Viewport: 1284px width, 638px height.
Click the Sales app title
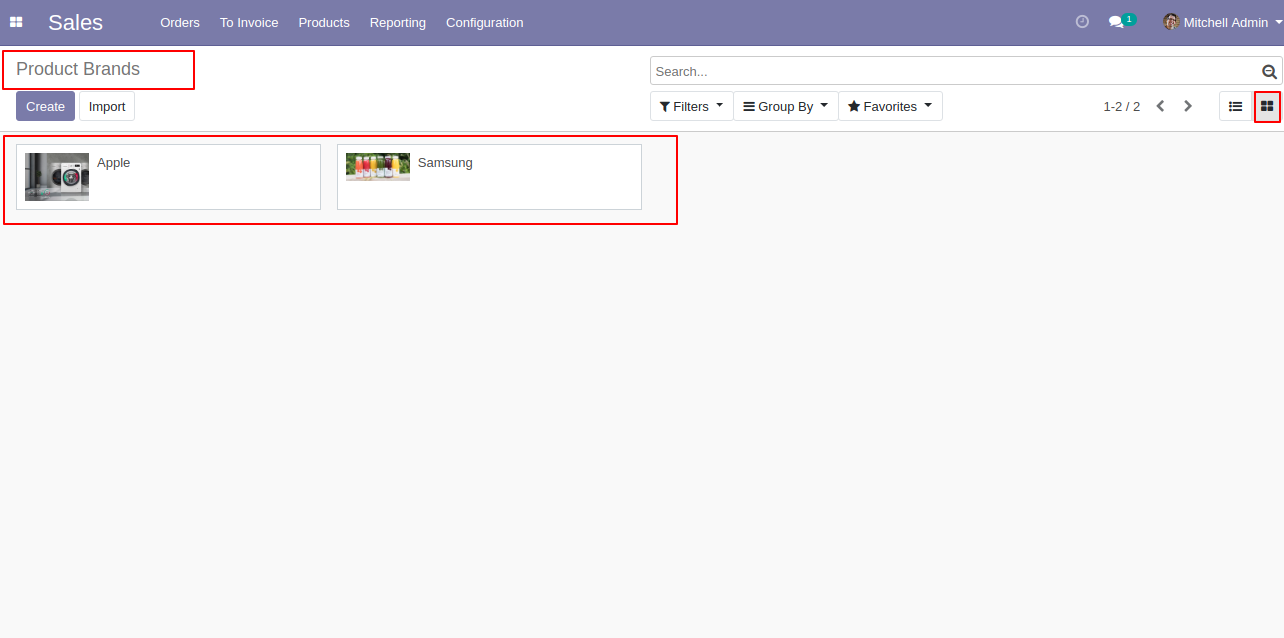75,22
